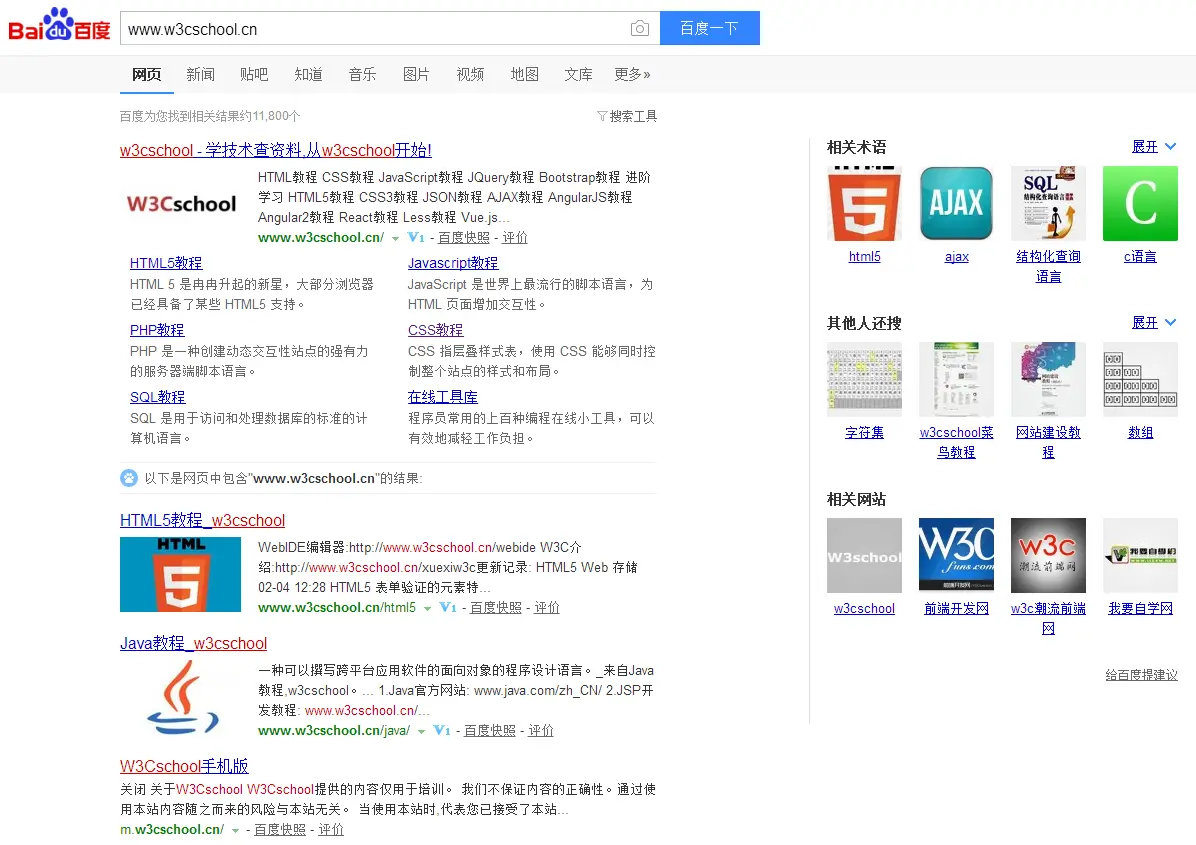Click the 百度一下 search button
This screenshot has height=845, width=1196.
[x=709, y=28]
